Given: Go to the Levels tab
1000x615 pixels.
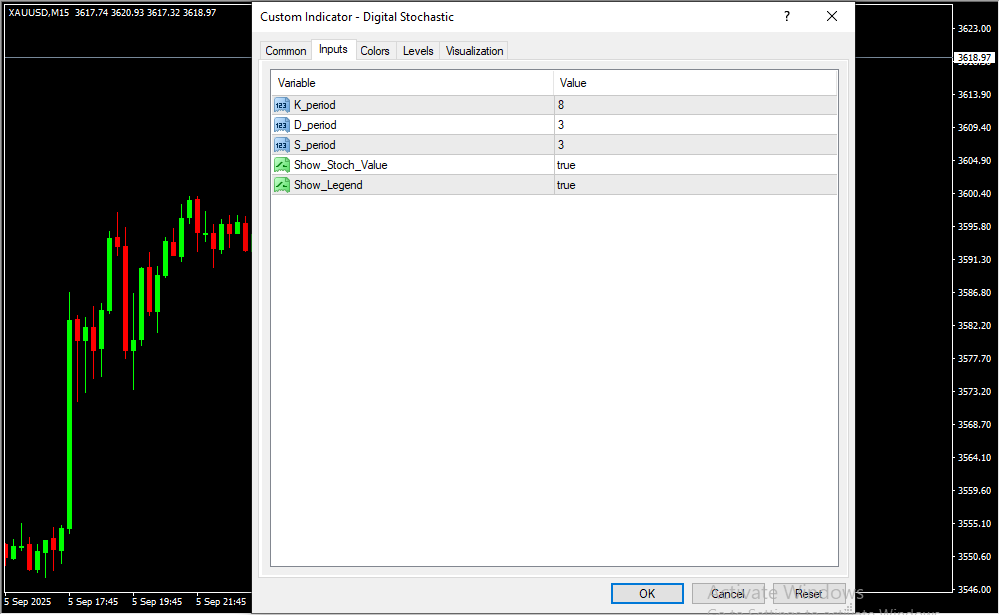Looking at the screenshot, I should [x=418, y=51].
